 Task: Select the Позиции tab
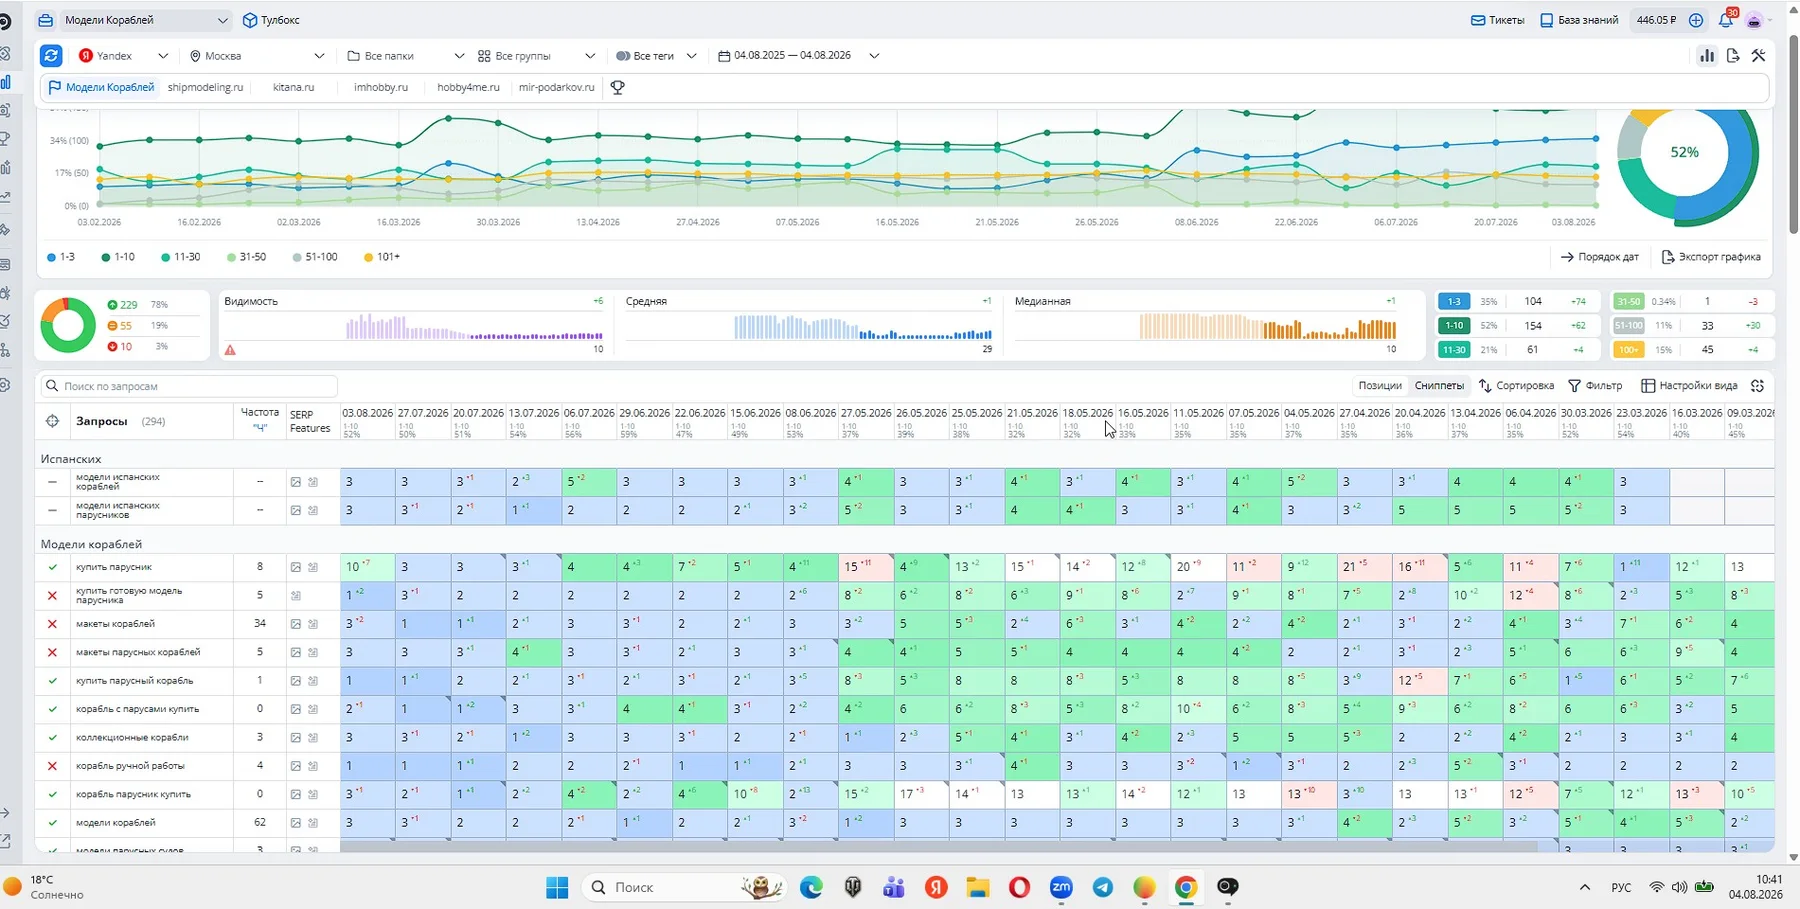1379,386
